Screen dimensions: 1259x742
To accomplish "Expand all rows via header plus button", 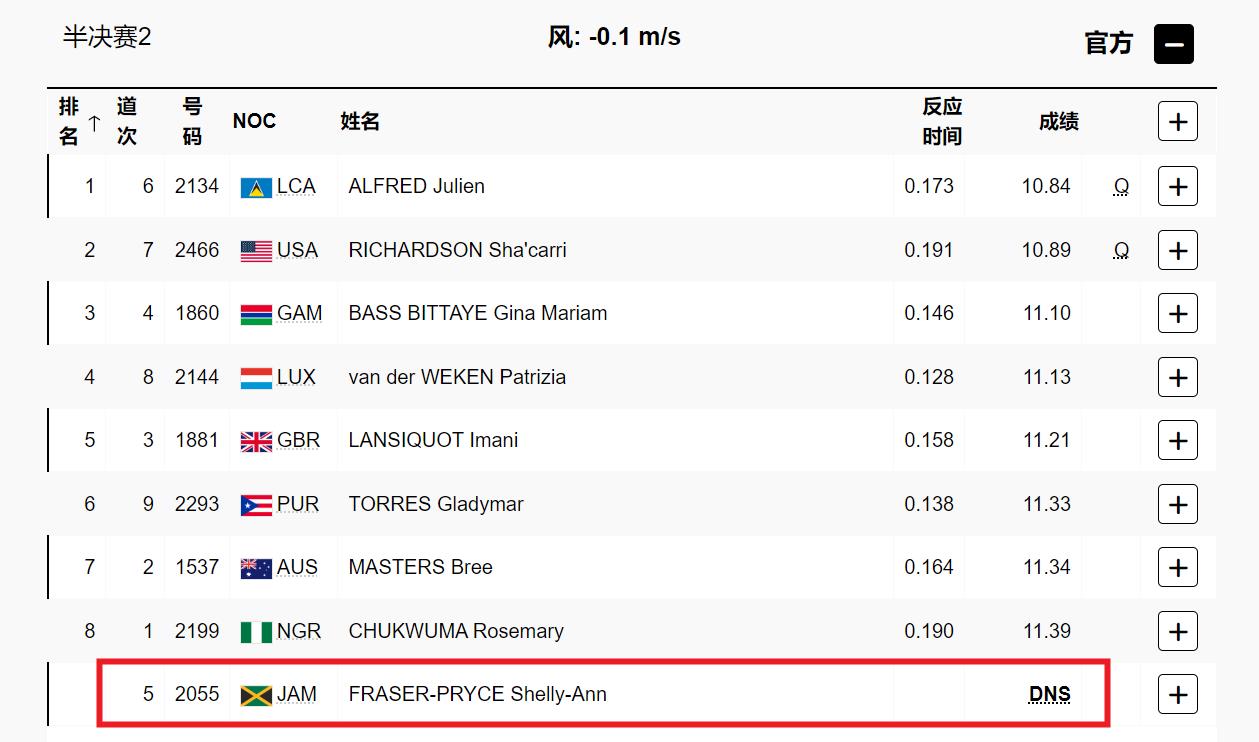I will pyautogui.click(x=1178, y=122).
